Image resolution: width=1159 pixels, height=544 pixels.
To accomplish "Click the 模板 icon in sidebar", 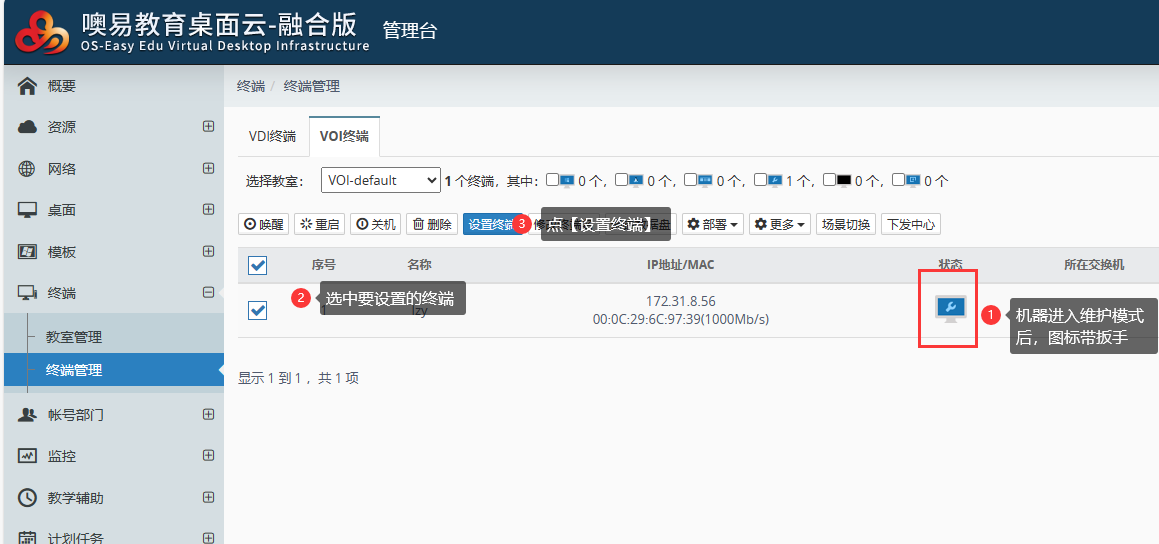I will click(28, 252).
